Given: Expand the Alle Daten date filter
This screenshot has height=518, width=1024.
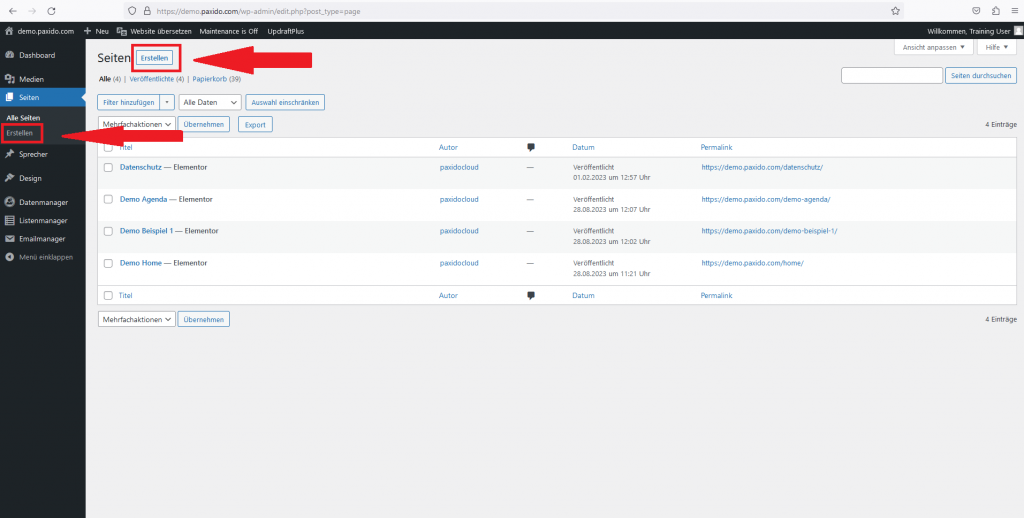Looking at the screenshot, I should click(x=210, y=102).
